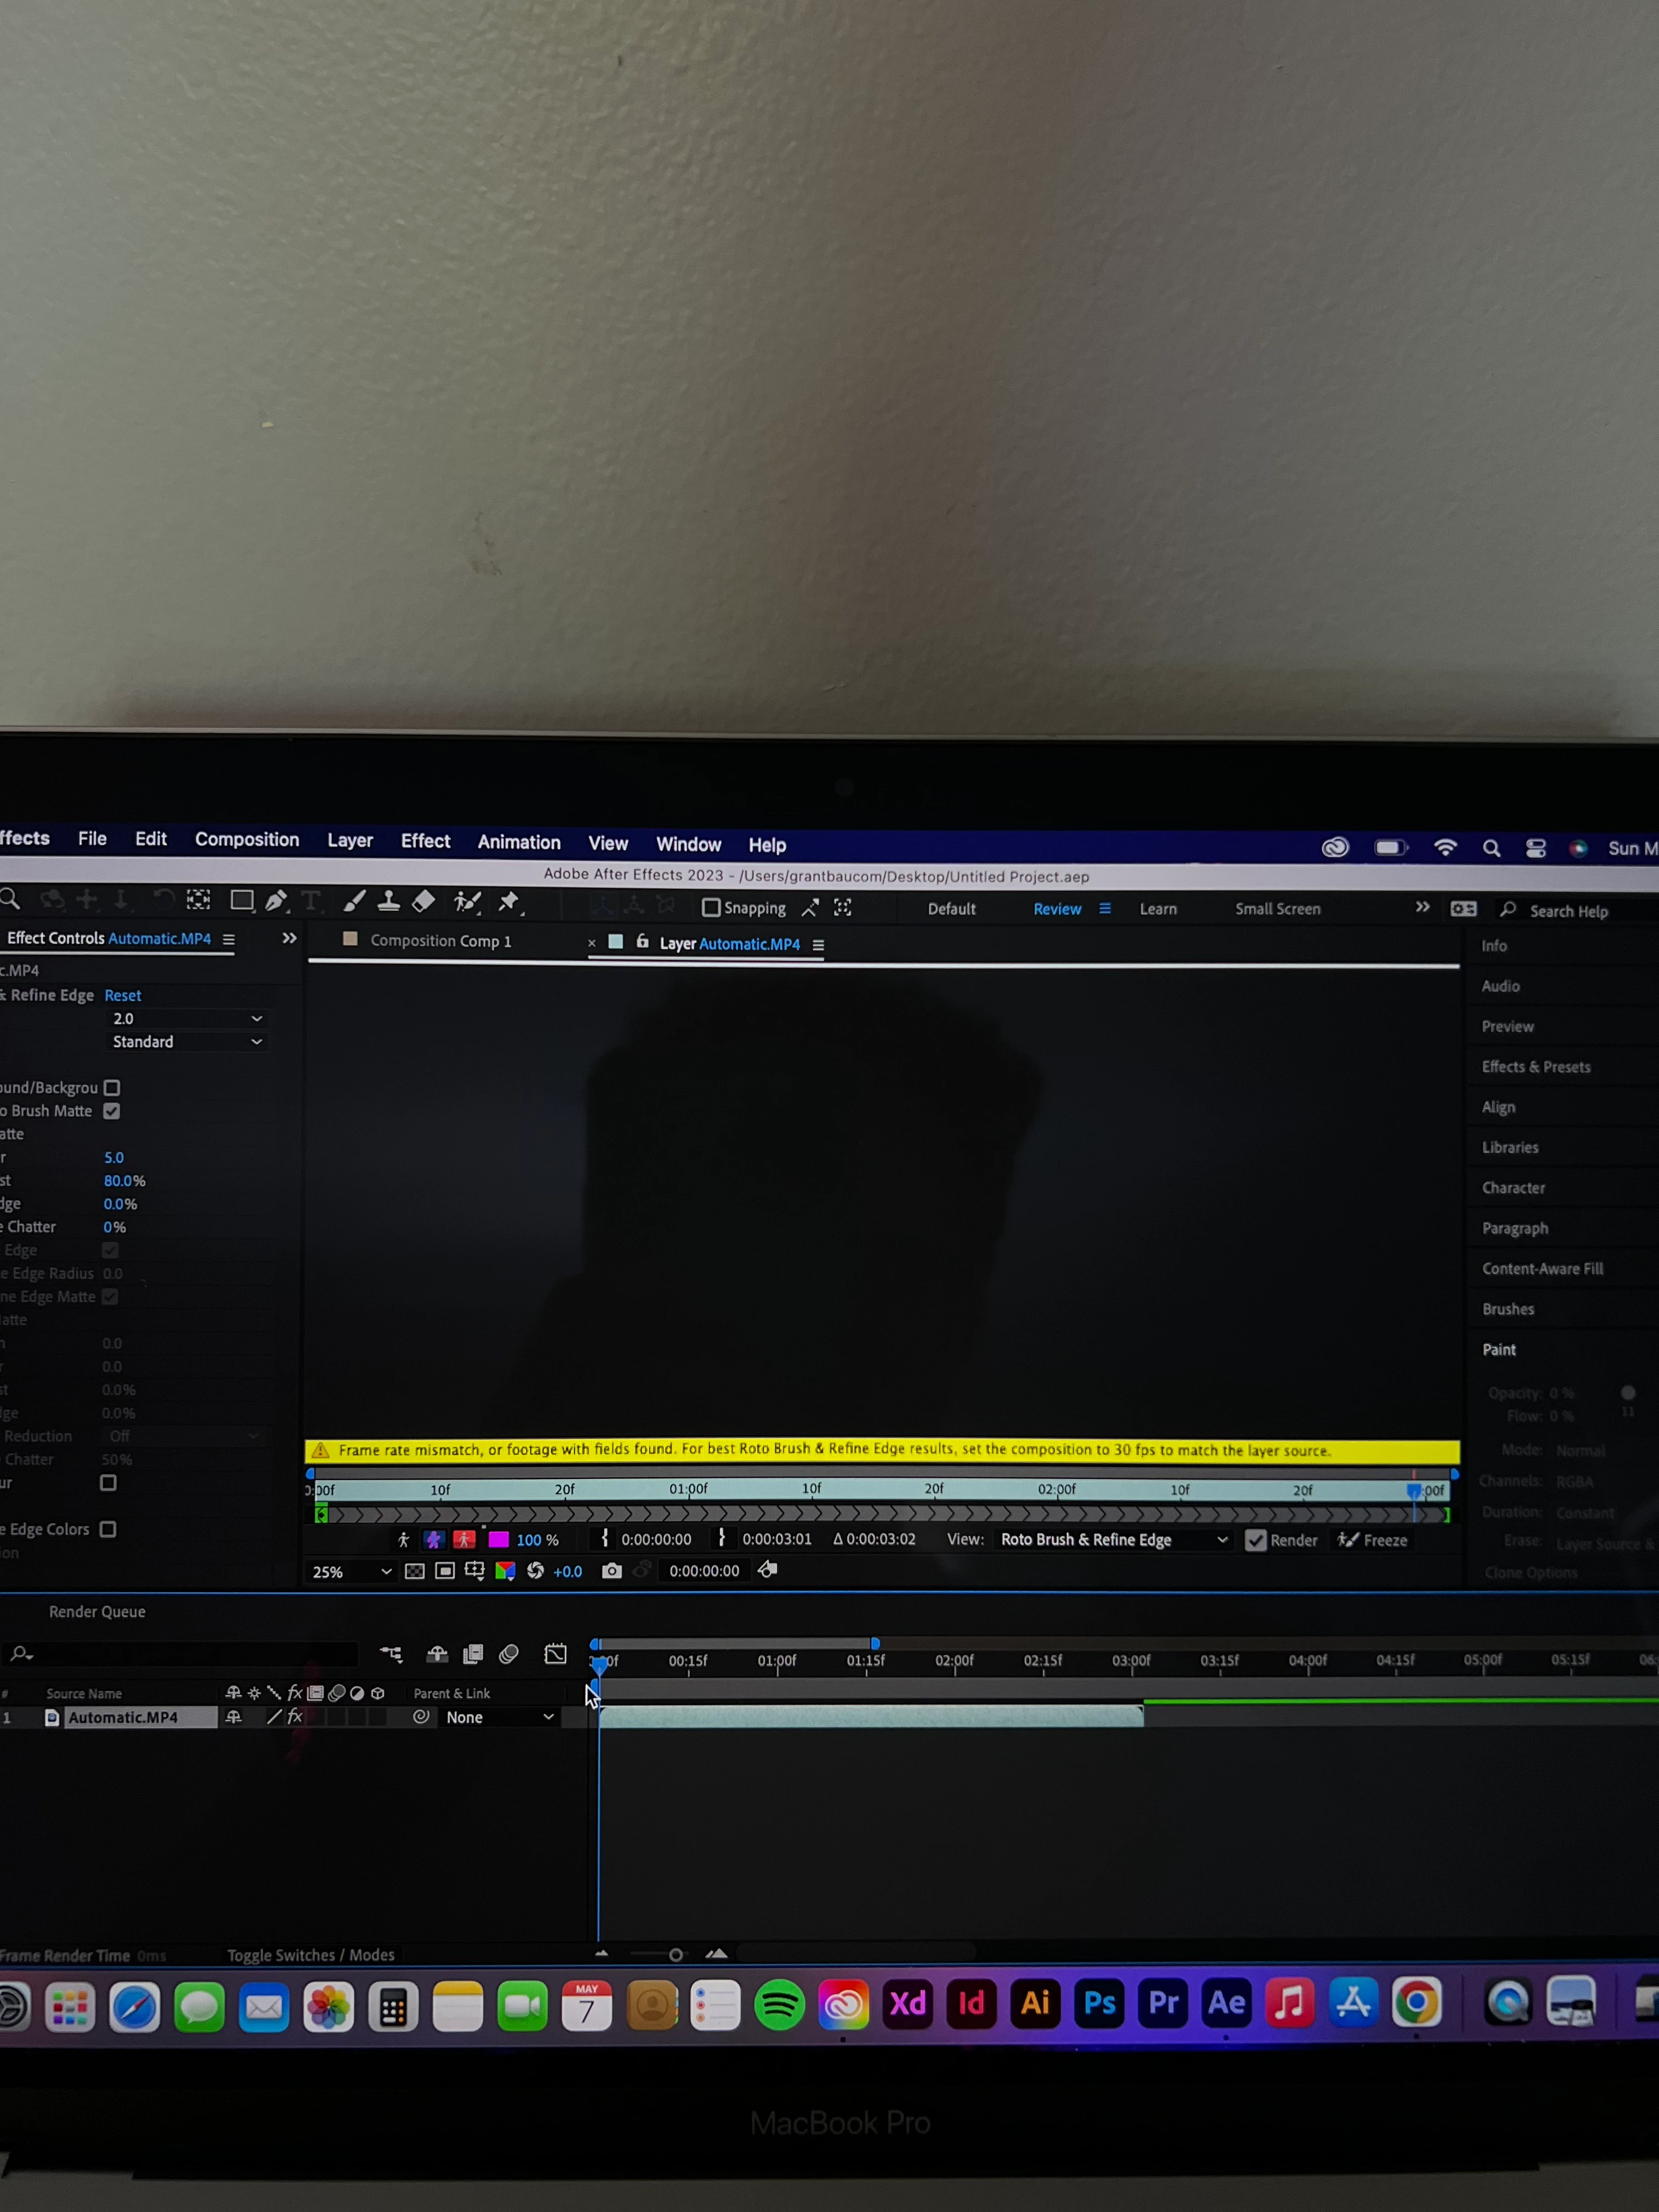Open the Composition menu
Image resolution: width=1659 pixels, height=2212 pixels.
tap(247, 840)
